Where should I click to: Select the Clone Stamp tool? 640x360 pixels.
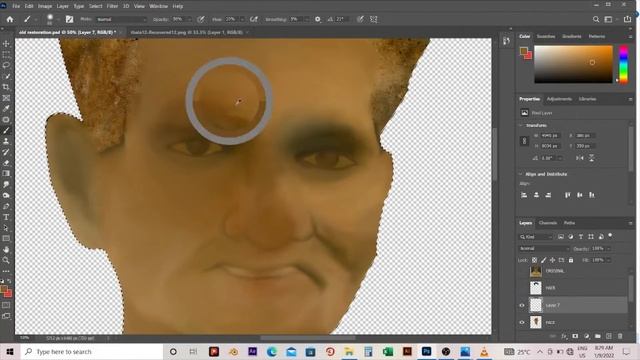(6, 141)
